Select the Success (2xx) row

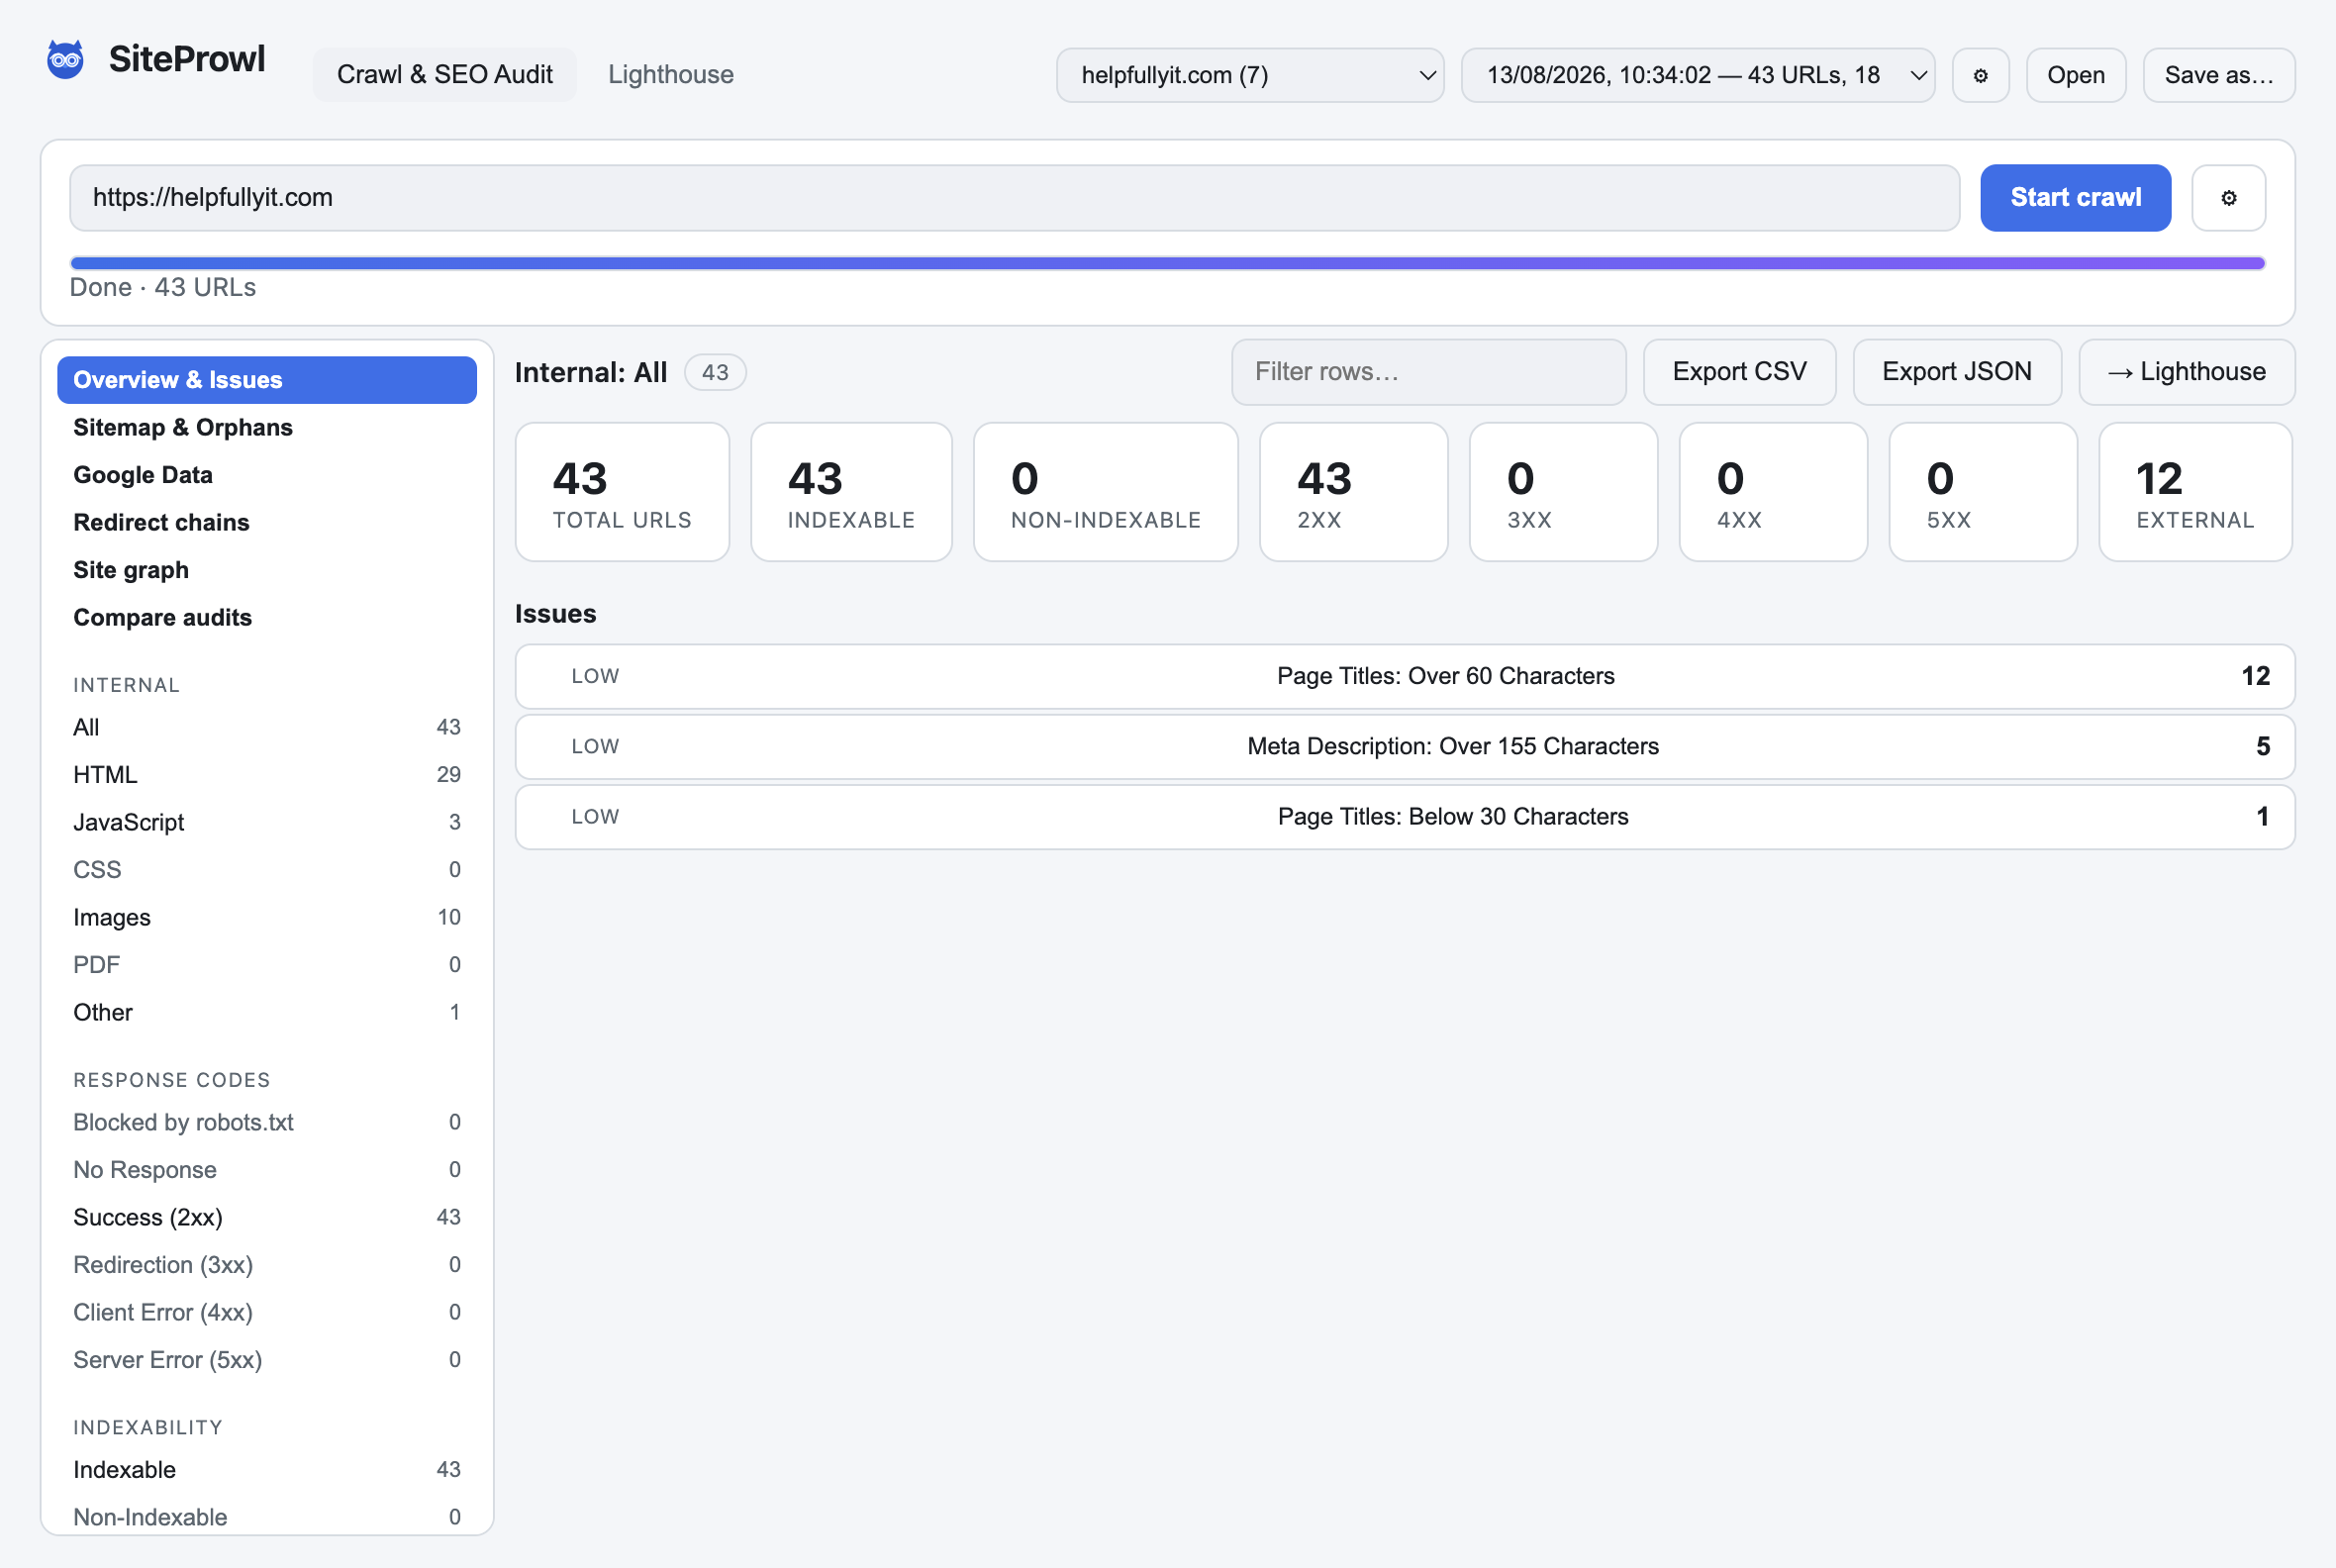click(267, 1218)
